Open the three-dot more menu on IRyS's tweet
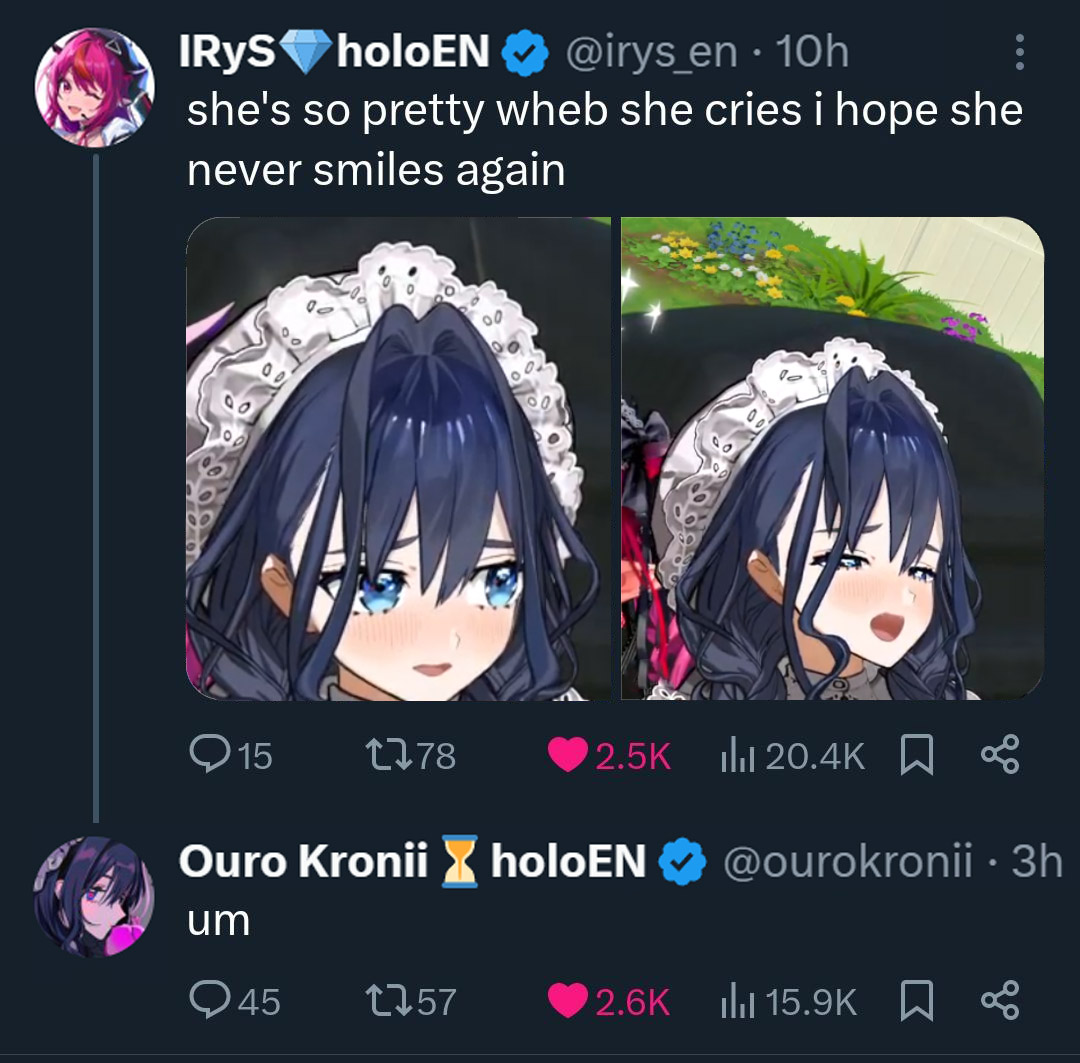 [x=1019, y=52]
